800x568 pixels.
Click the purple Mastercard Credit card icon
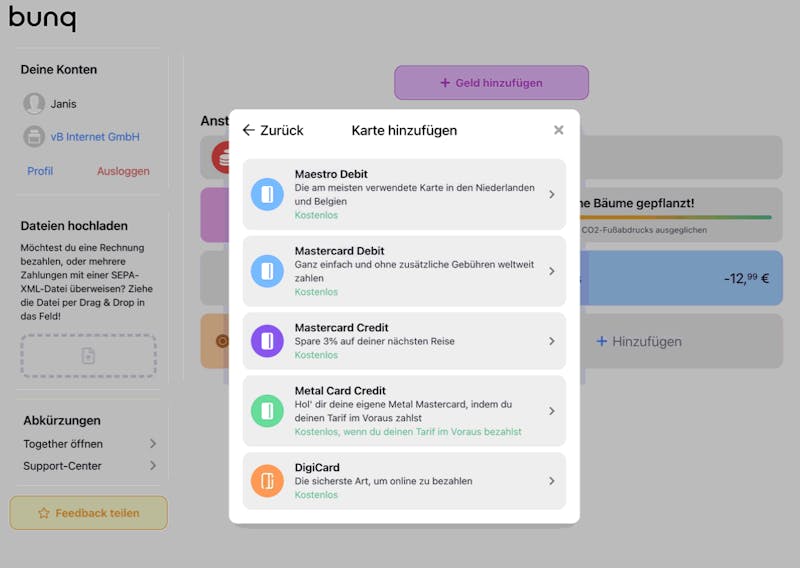(x=267, y=341)
